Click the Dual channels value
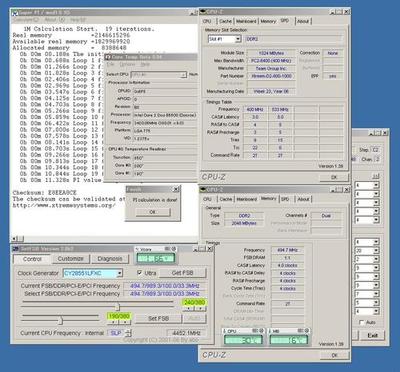 coord(326,216)
